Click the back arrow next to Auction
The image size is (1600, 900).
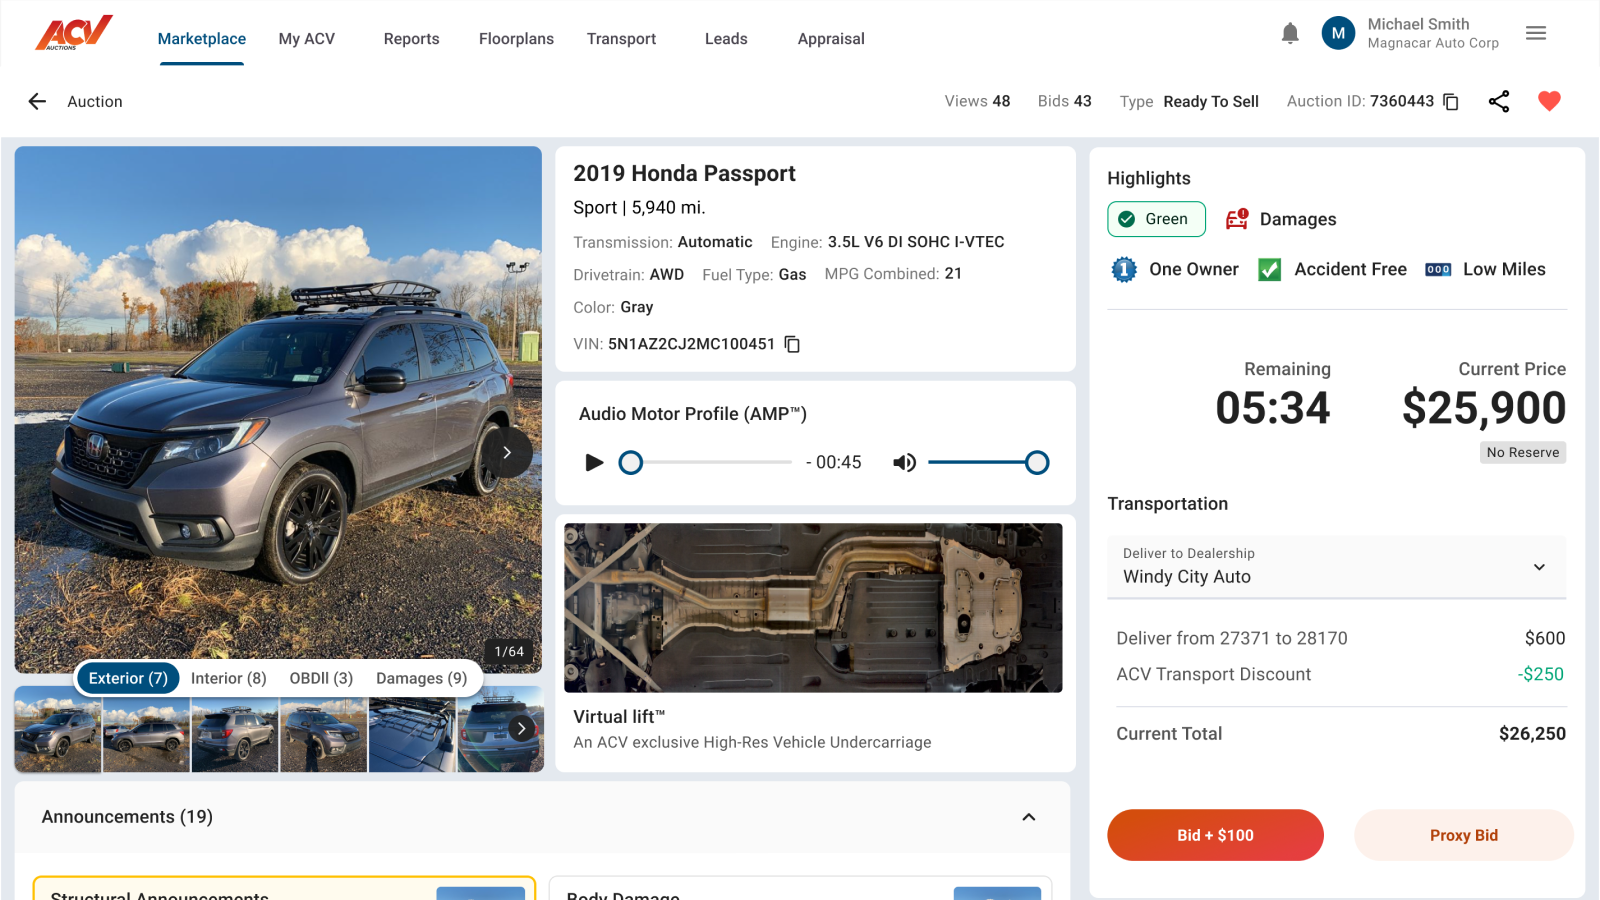click(37, 101)
